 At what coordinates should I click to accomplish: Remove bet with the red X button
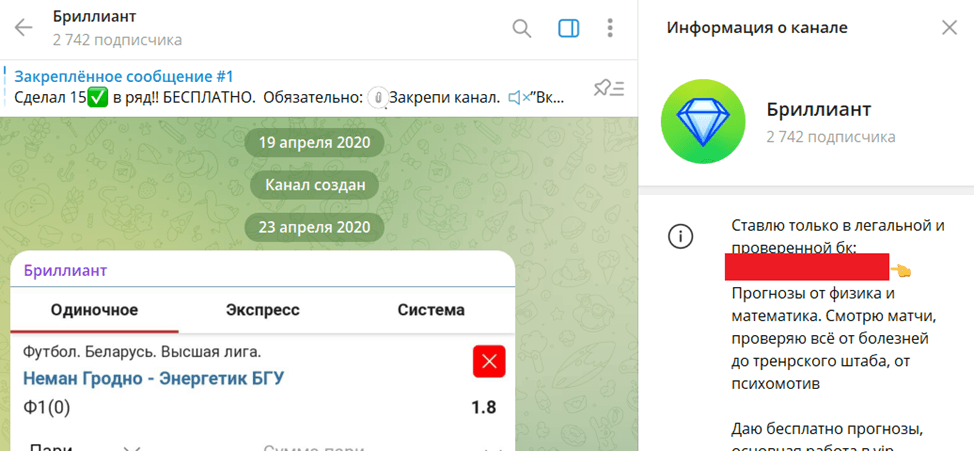tap(489, 362)
